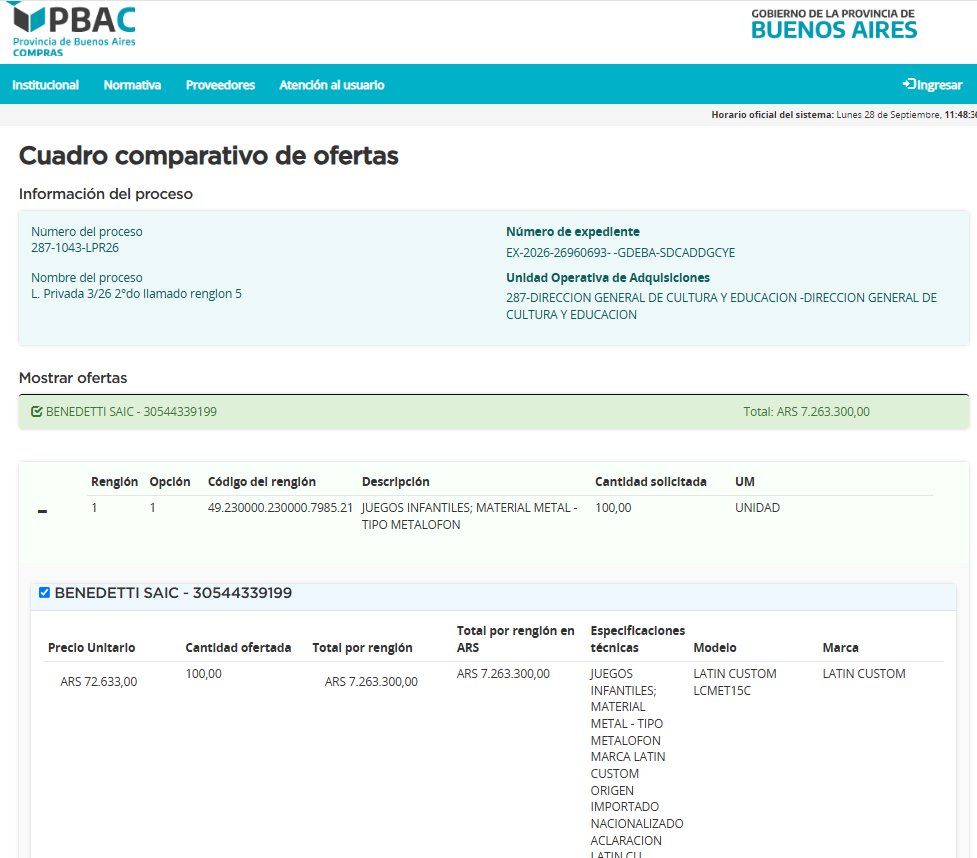
Task: Click unit price ARS 72.633,00
Action: coord(98,682)
